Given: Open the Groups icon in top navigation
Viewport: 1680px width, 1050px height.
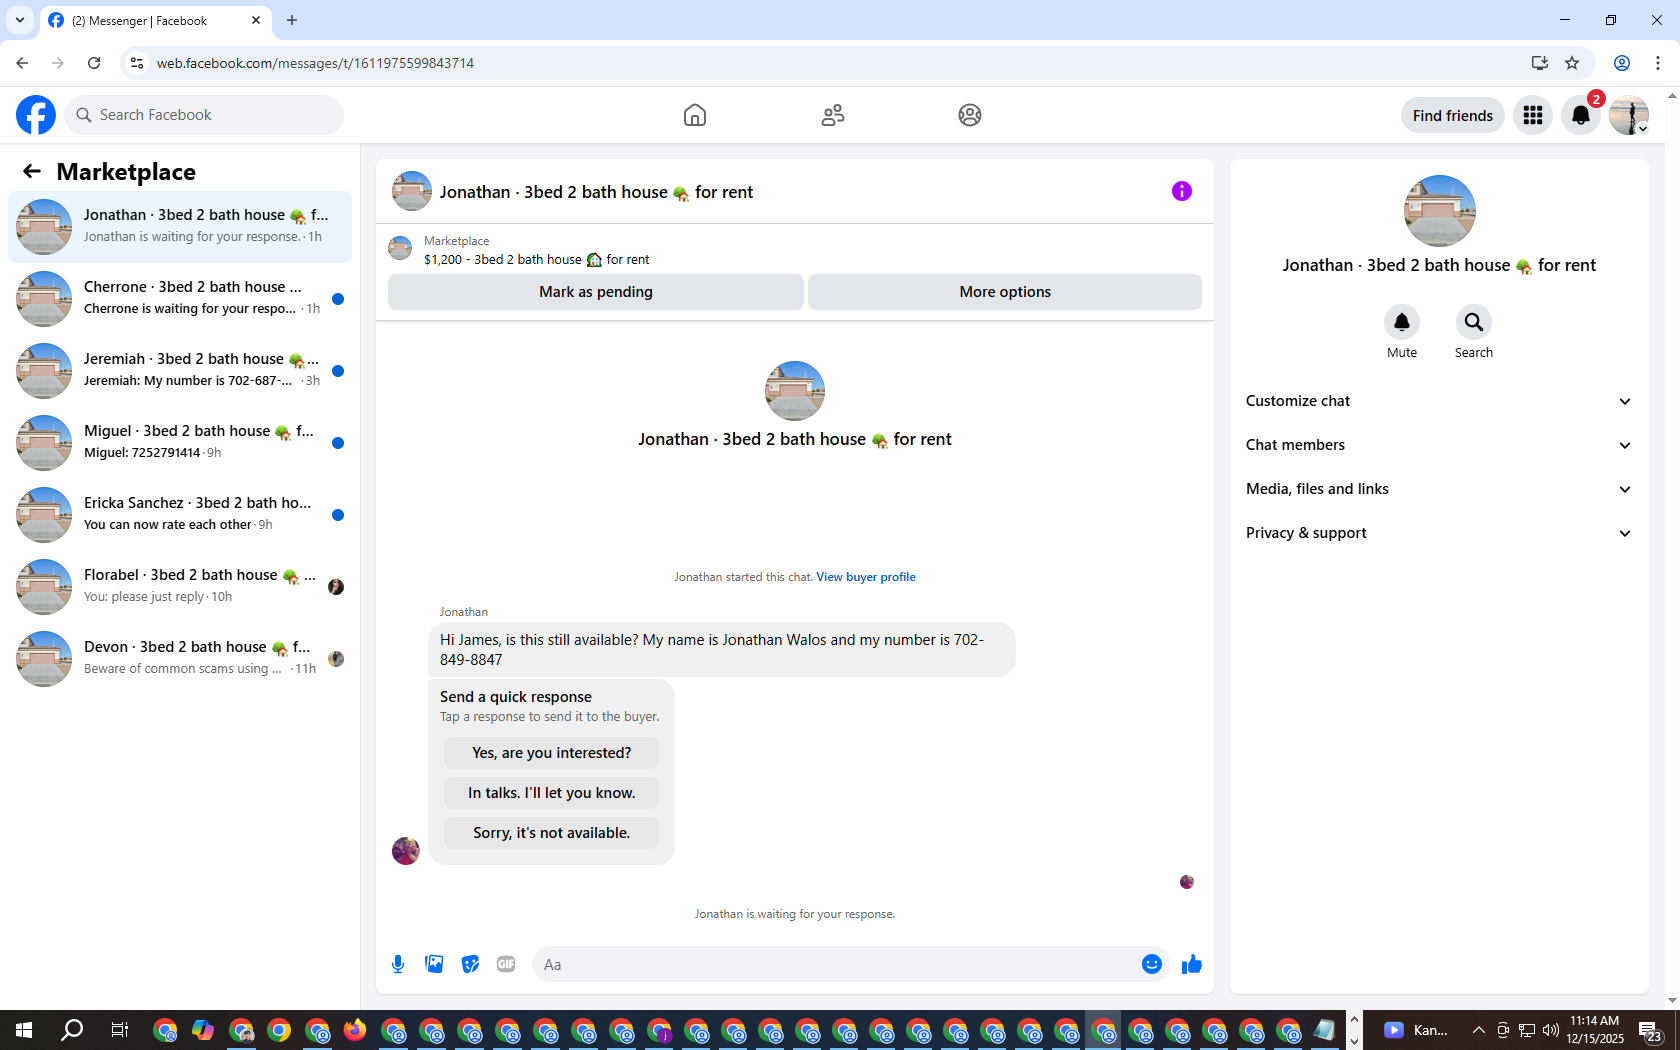Looking at the screenshot, I should 970,115.
